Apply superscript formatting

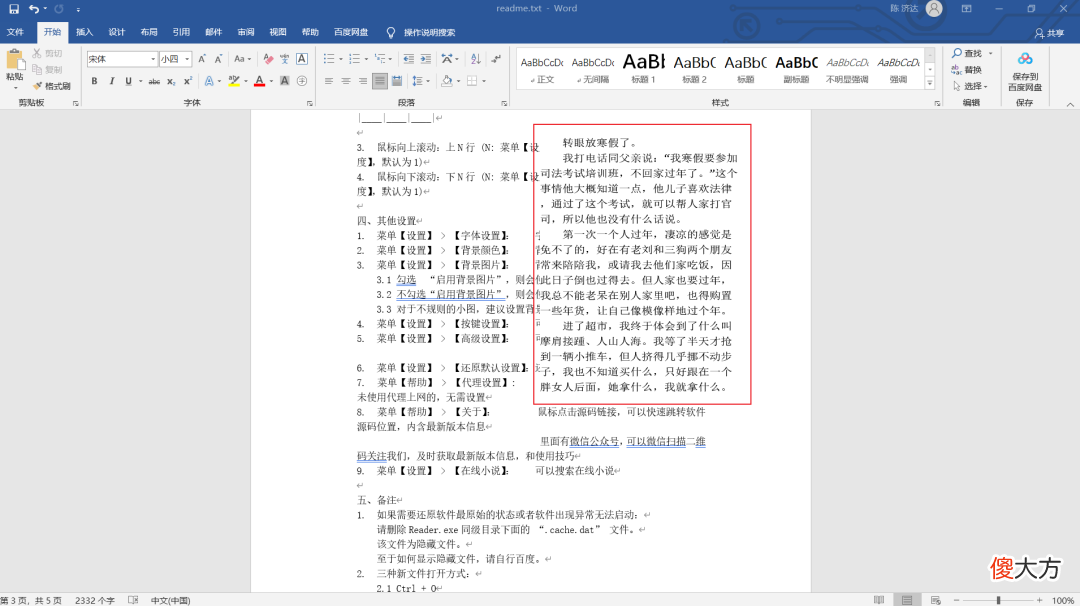[x=188, y=81]
